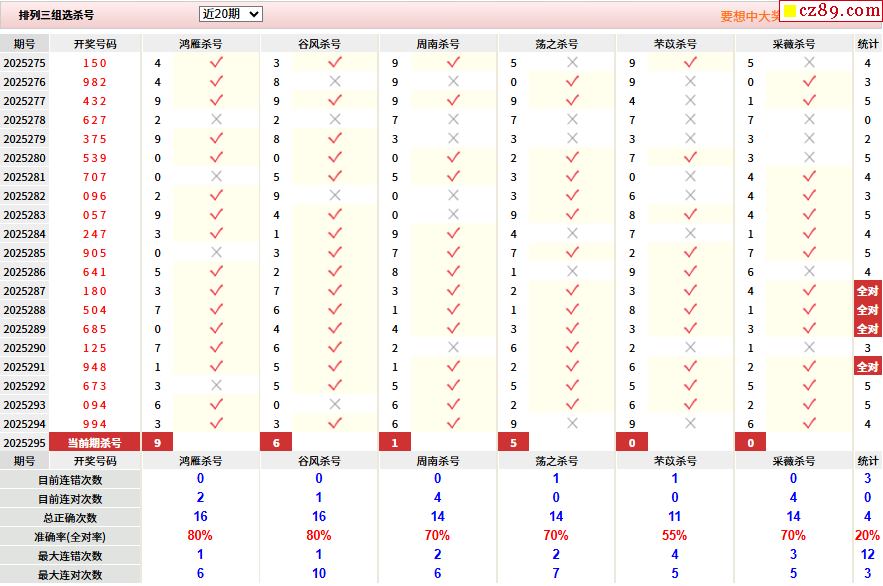Viewport: 883px width, 586px height.
Task: Click 荡之杀号 check mark in row 2025282
Action: point(572,195)
